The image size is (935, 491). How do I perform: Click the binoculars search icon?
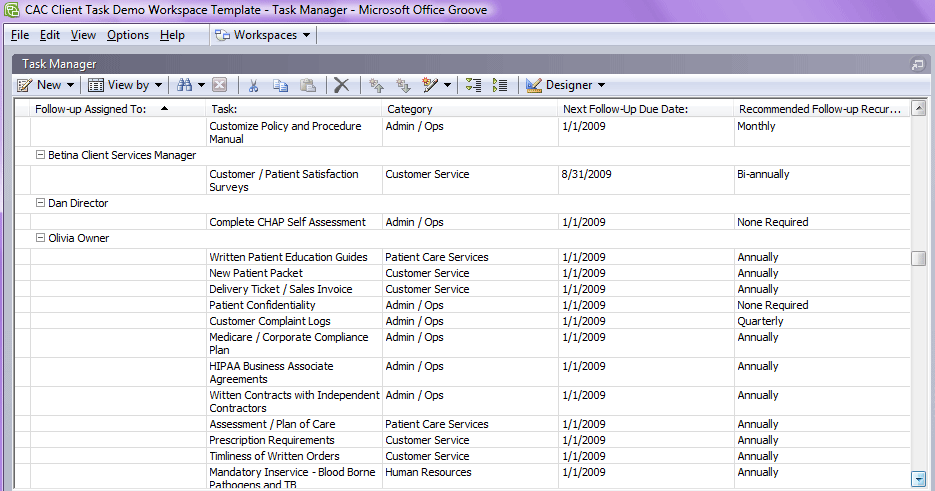[x=184, y=85]
